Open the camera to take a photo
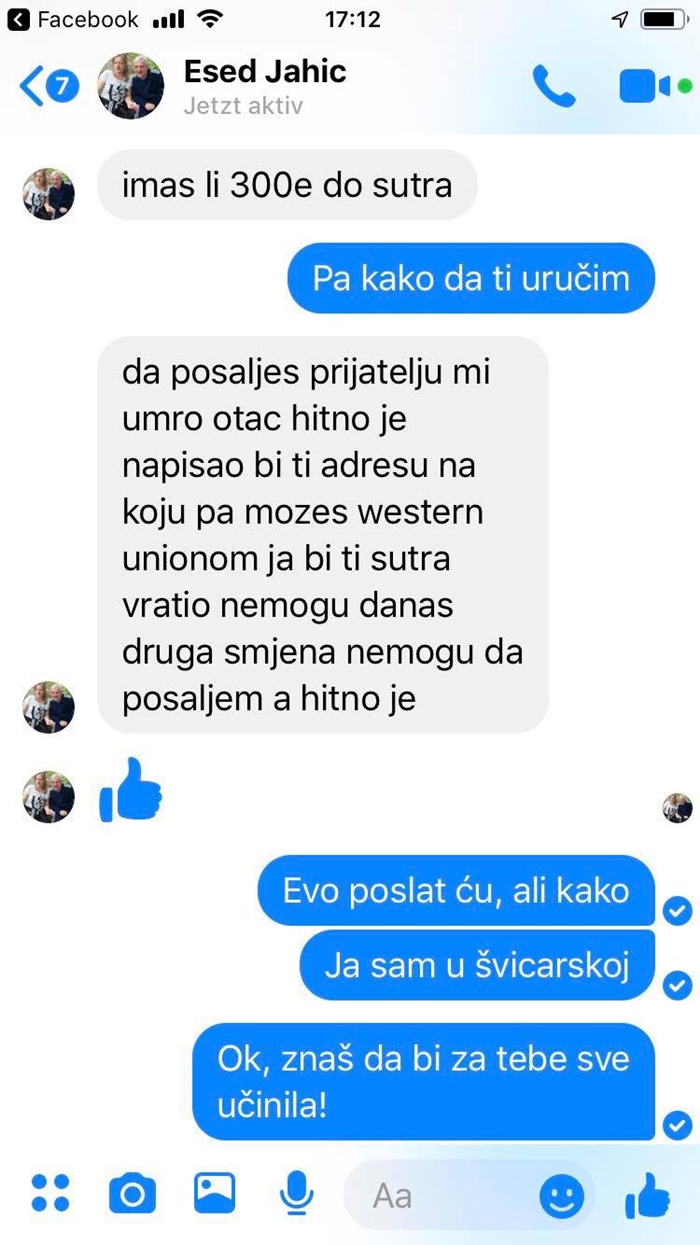The image size is (700, 1245). click(132, 1193)
